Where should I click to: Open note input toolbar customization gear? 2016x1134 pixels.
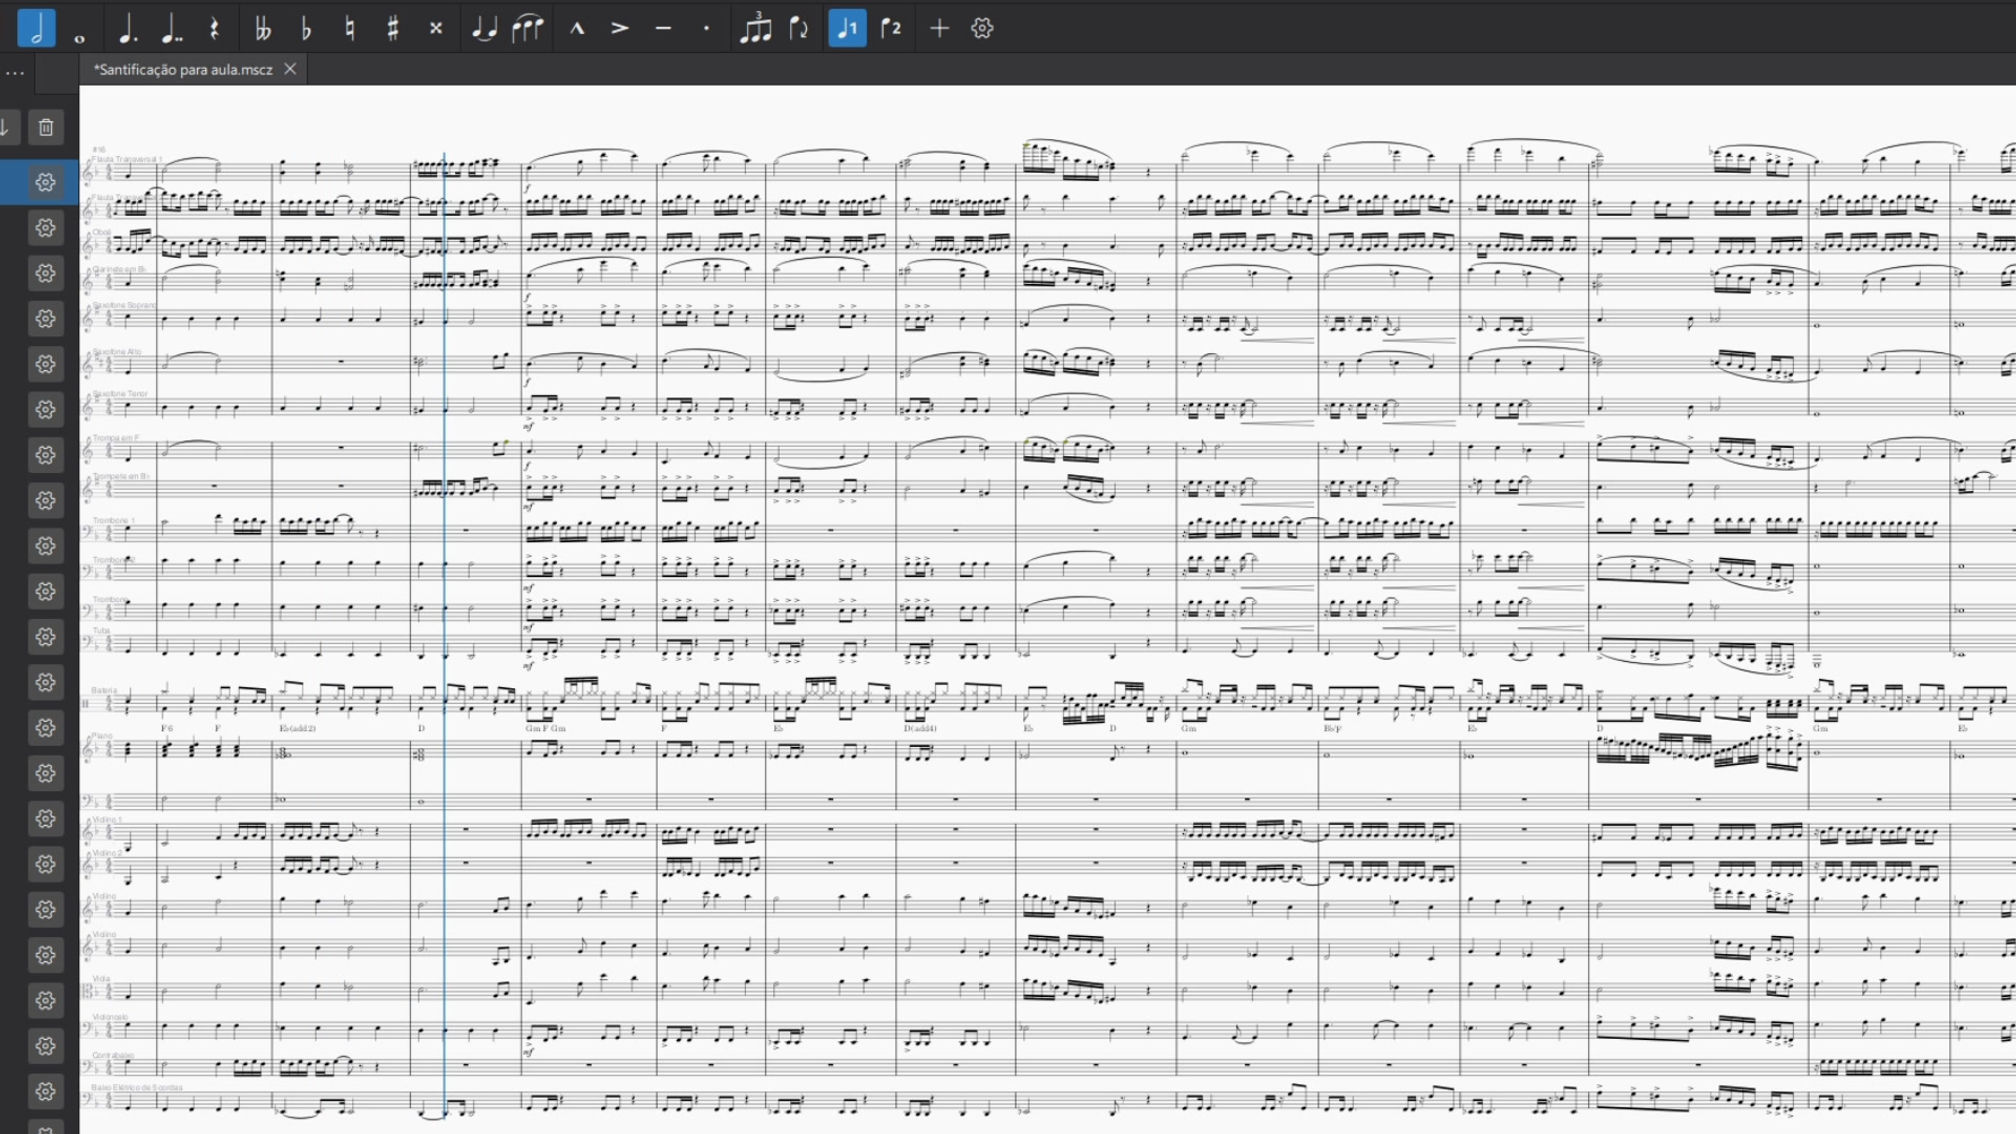point(982,29)
